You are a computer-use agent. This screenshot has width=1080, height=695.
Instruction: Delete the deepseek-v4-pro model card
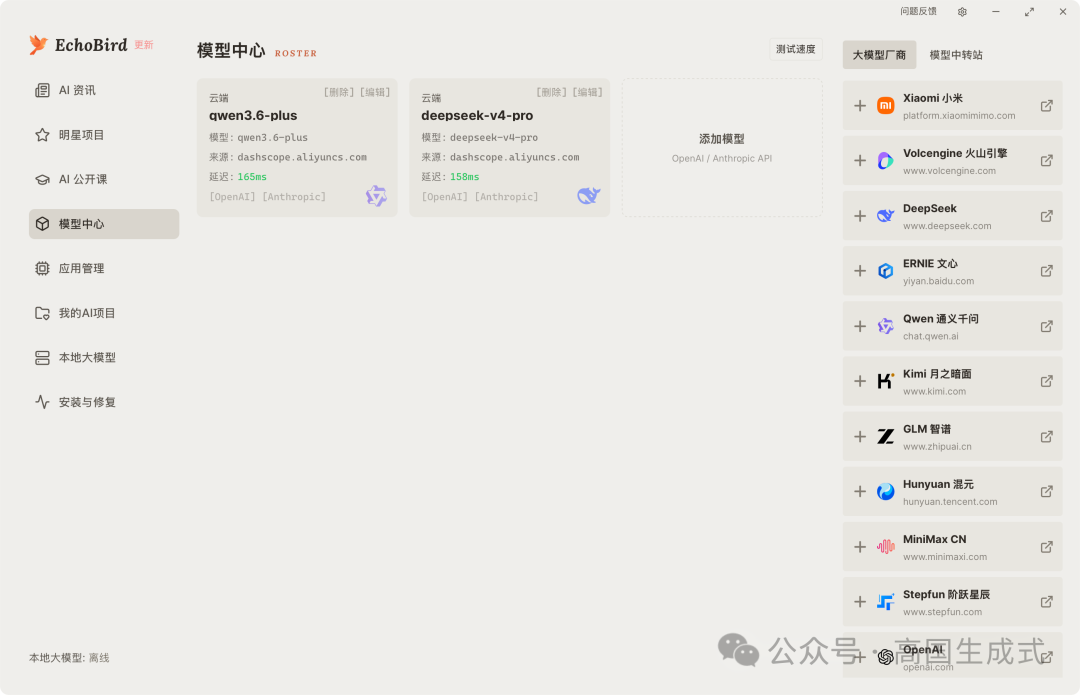[551, 92]
